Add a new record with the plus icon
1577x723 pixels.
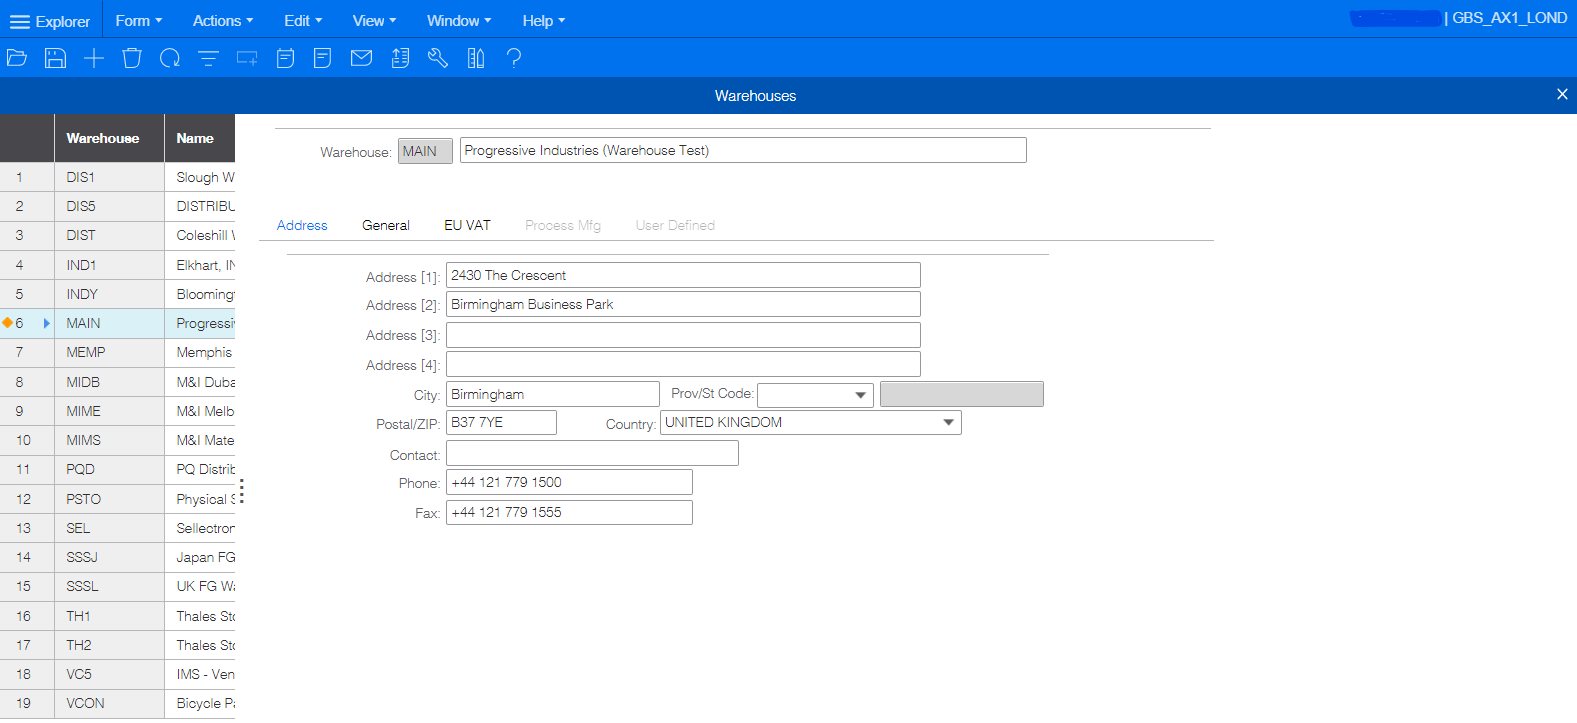[x=93, y=58]
